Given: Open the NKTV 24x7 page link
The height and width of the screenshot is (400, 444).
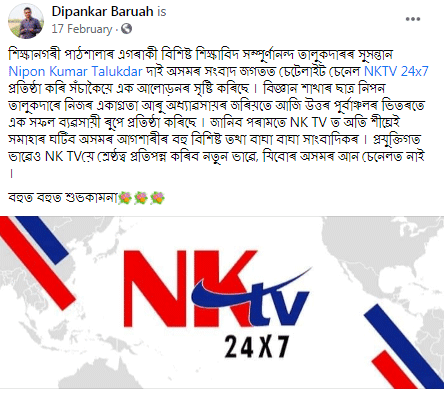Looking at the screenshot, I should click(396, 71).
